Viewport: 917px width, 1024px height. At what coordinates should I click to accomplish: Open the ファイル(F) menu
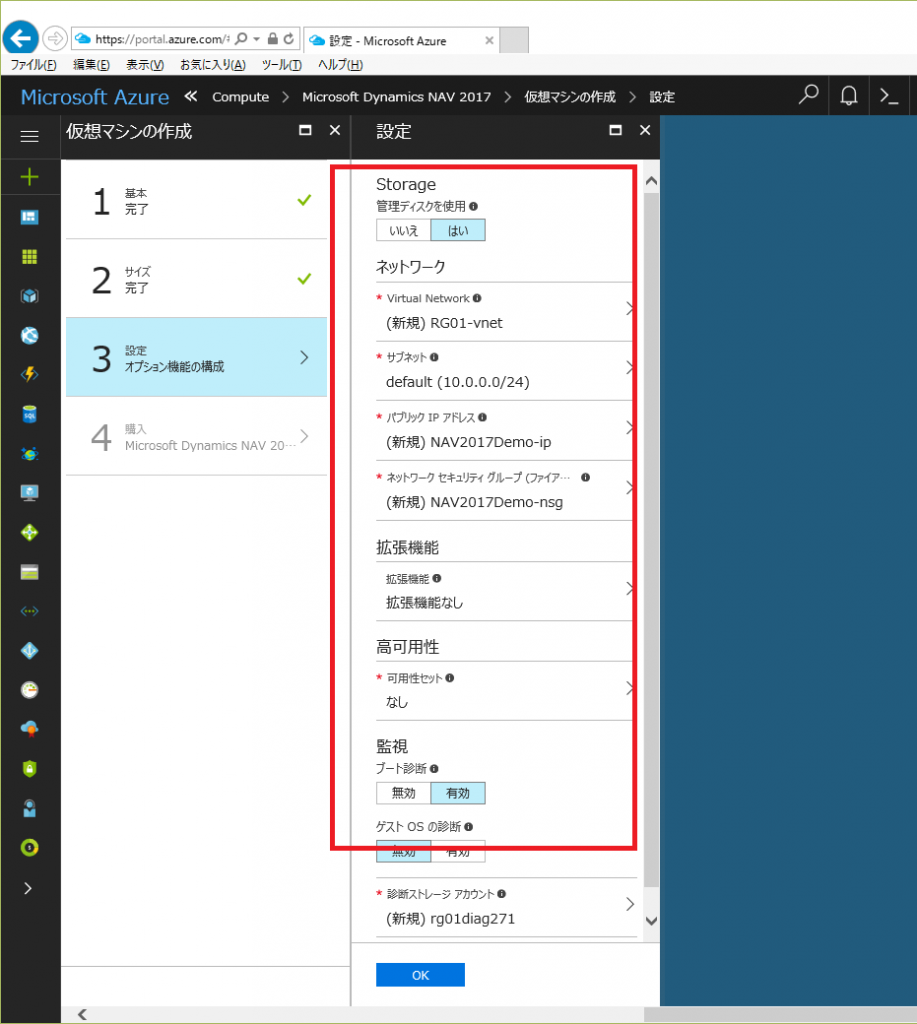(x=33, y=65)
